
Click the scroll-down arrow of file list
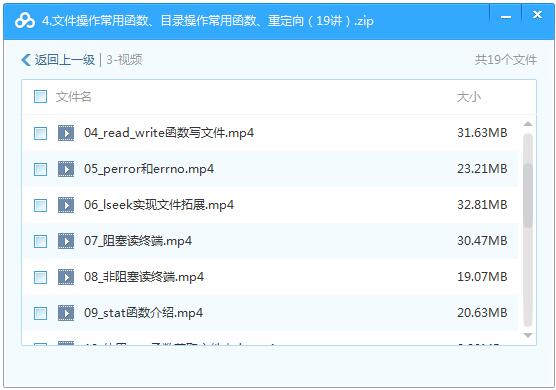click(528, 335)
